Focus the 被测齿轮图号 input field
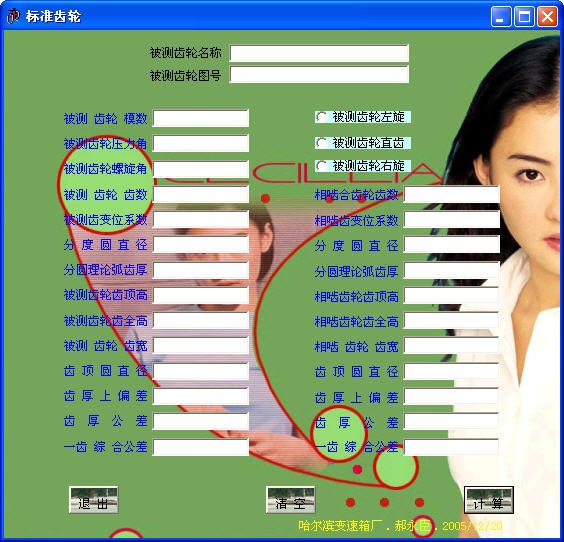564x542 pixels. click(x=319, y=74)
